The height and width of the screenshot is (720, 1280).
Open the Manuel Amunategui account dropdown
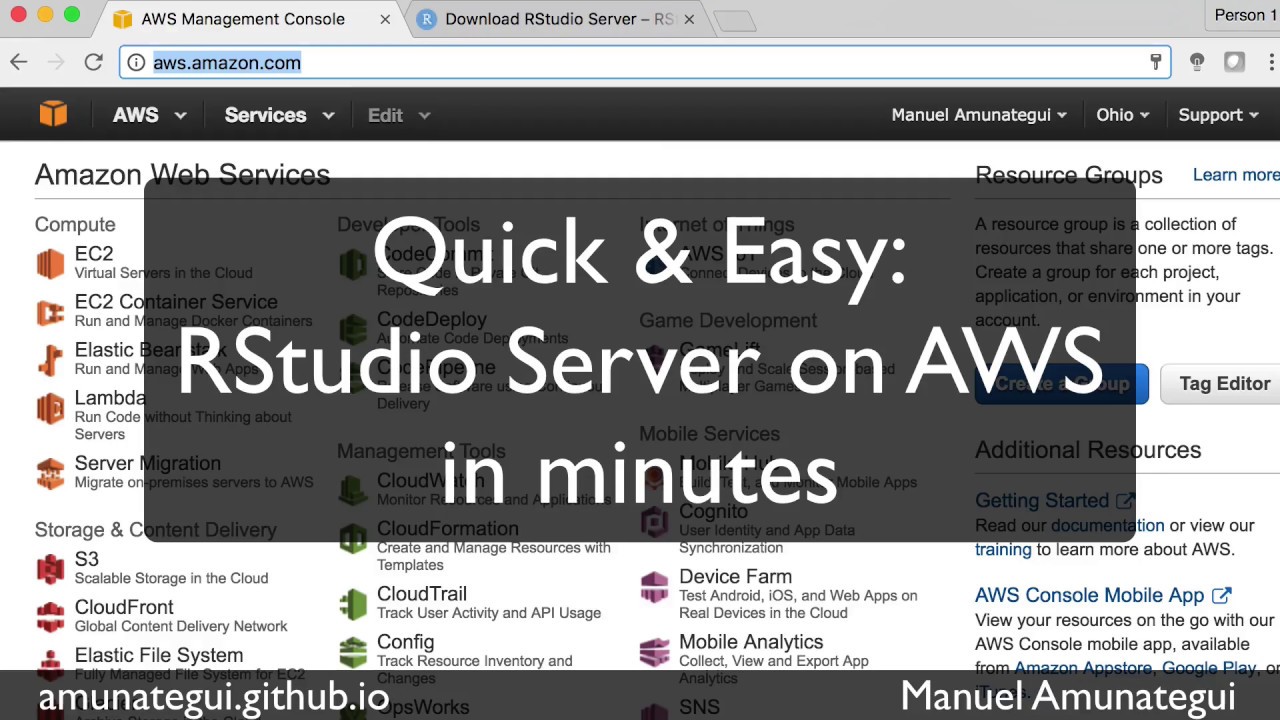(979, 115)
